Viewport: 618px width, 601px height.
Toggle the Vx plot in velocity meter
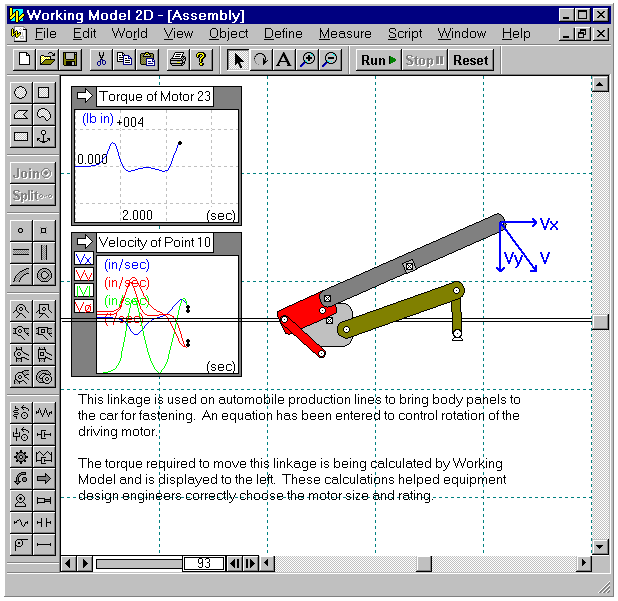[84, 259]
